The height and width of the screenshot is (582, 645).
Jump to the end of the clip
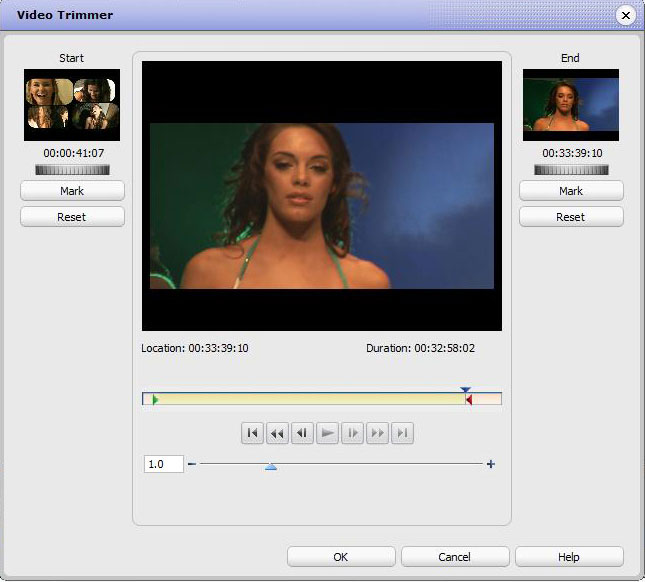[x=402, y=433]
